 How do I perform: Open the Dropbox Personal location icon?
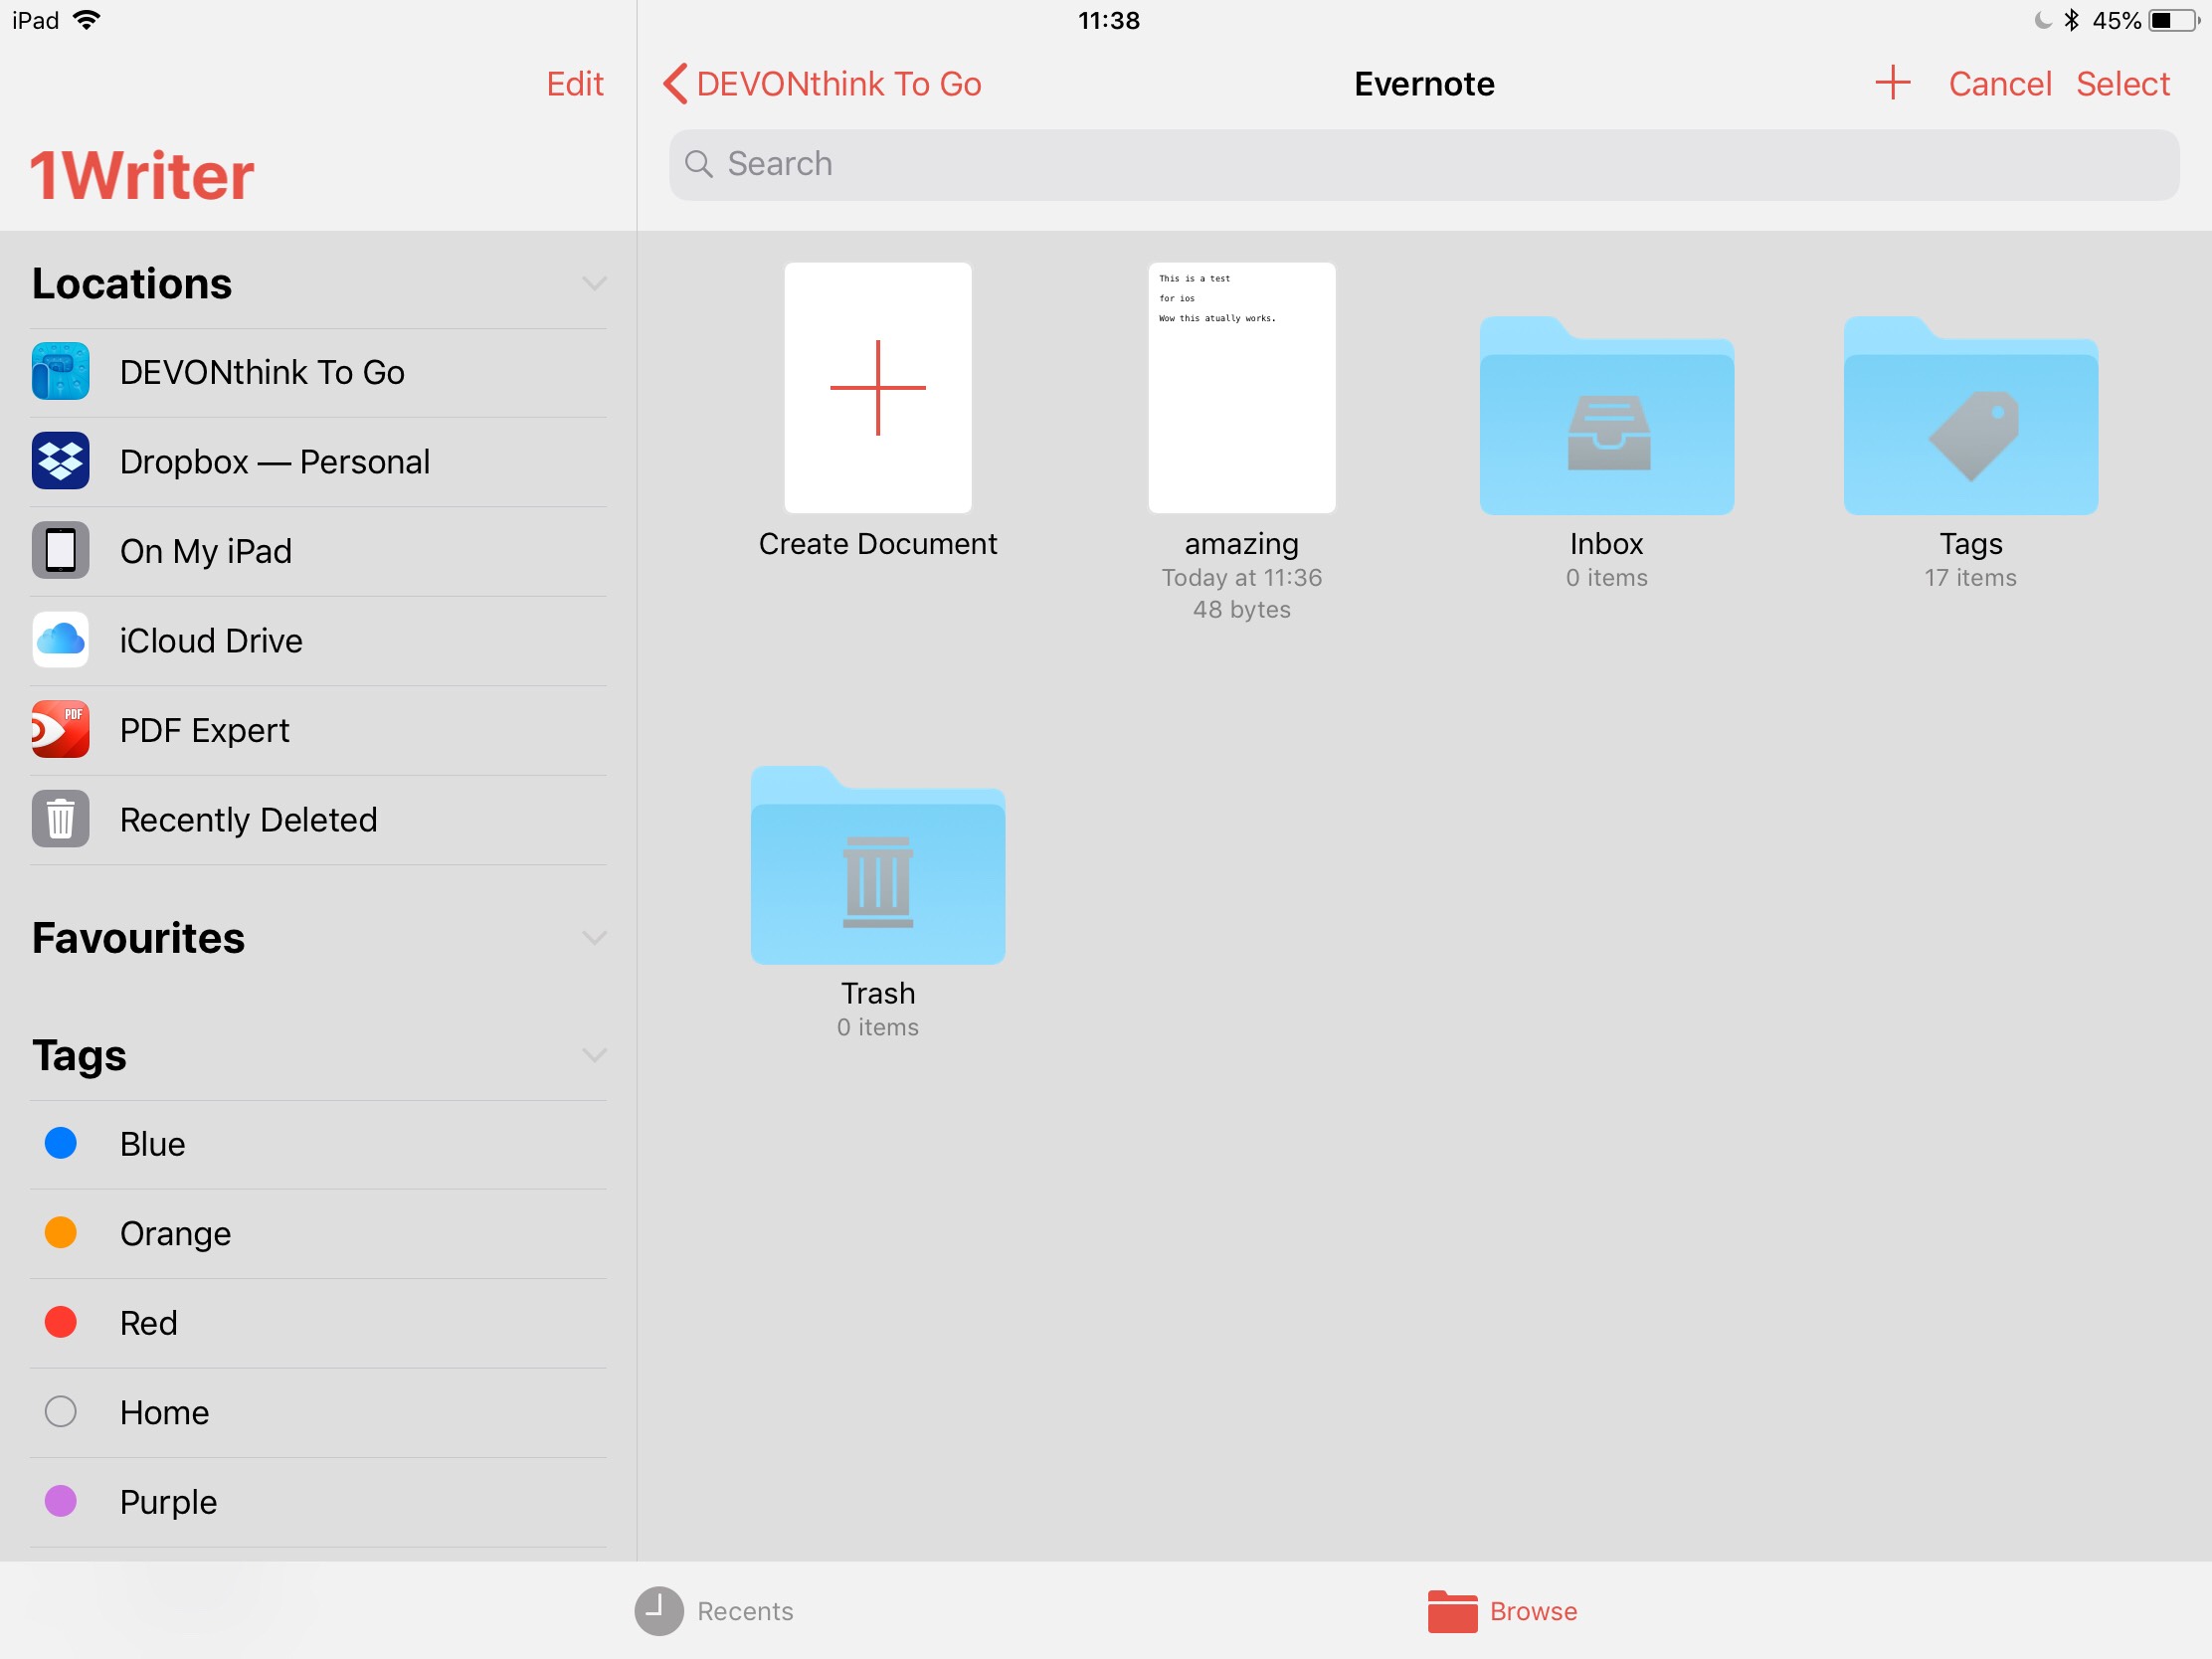pyautogui.click(x=60, y=461)
